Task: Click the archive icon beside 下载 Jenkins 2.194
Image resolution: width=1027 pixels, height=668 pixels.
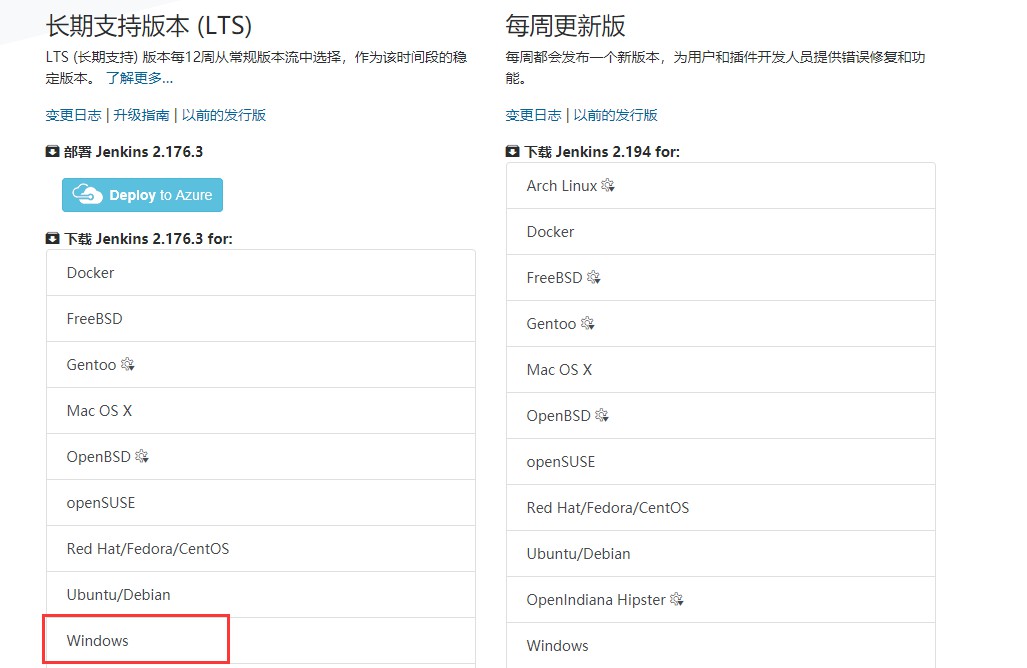Action: pyautogui.click(x=512, y=152)
